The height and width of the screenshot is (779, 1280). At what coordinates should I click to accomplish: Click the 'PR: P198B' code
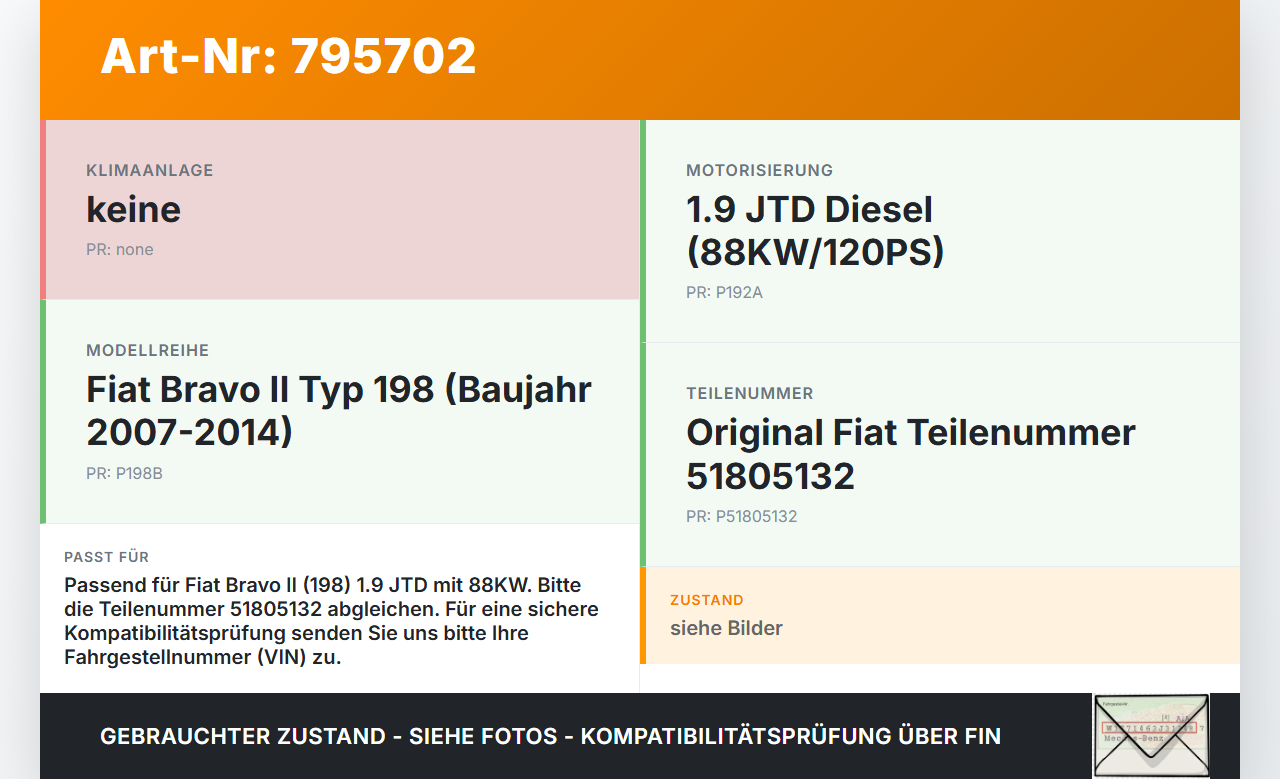click(124, 473)
